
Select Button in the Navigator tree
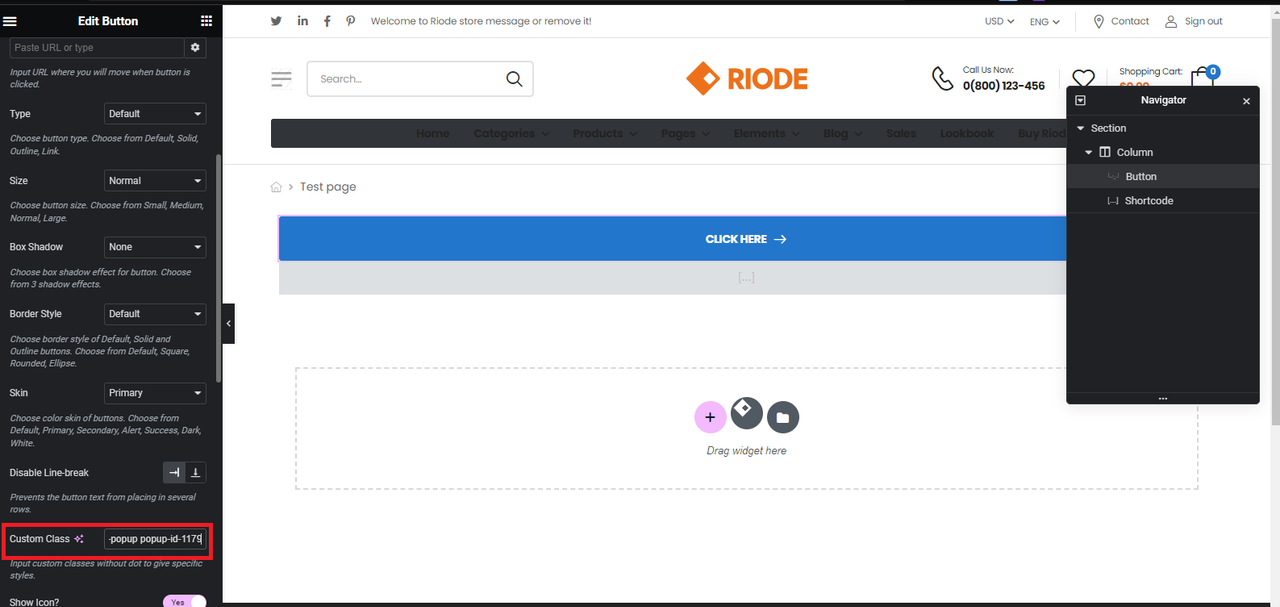tap(1162, 176)
